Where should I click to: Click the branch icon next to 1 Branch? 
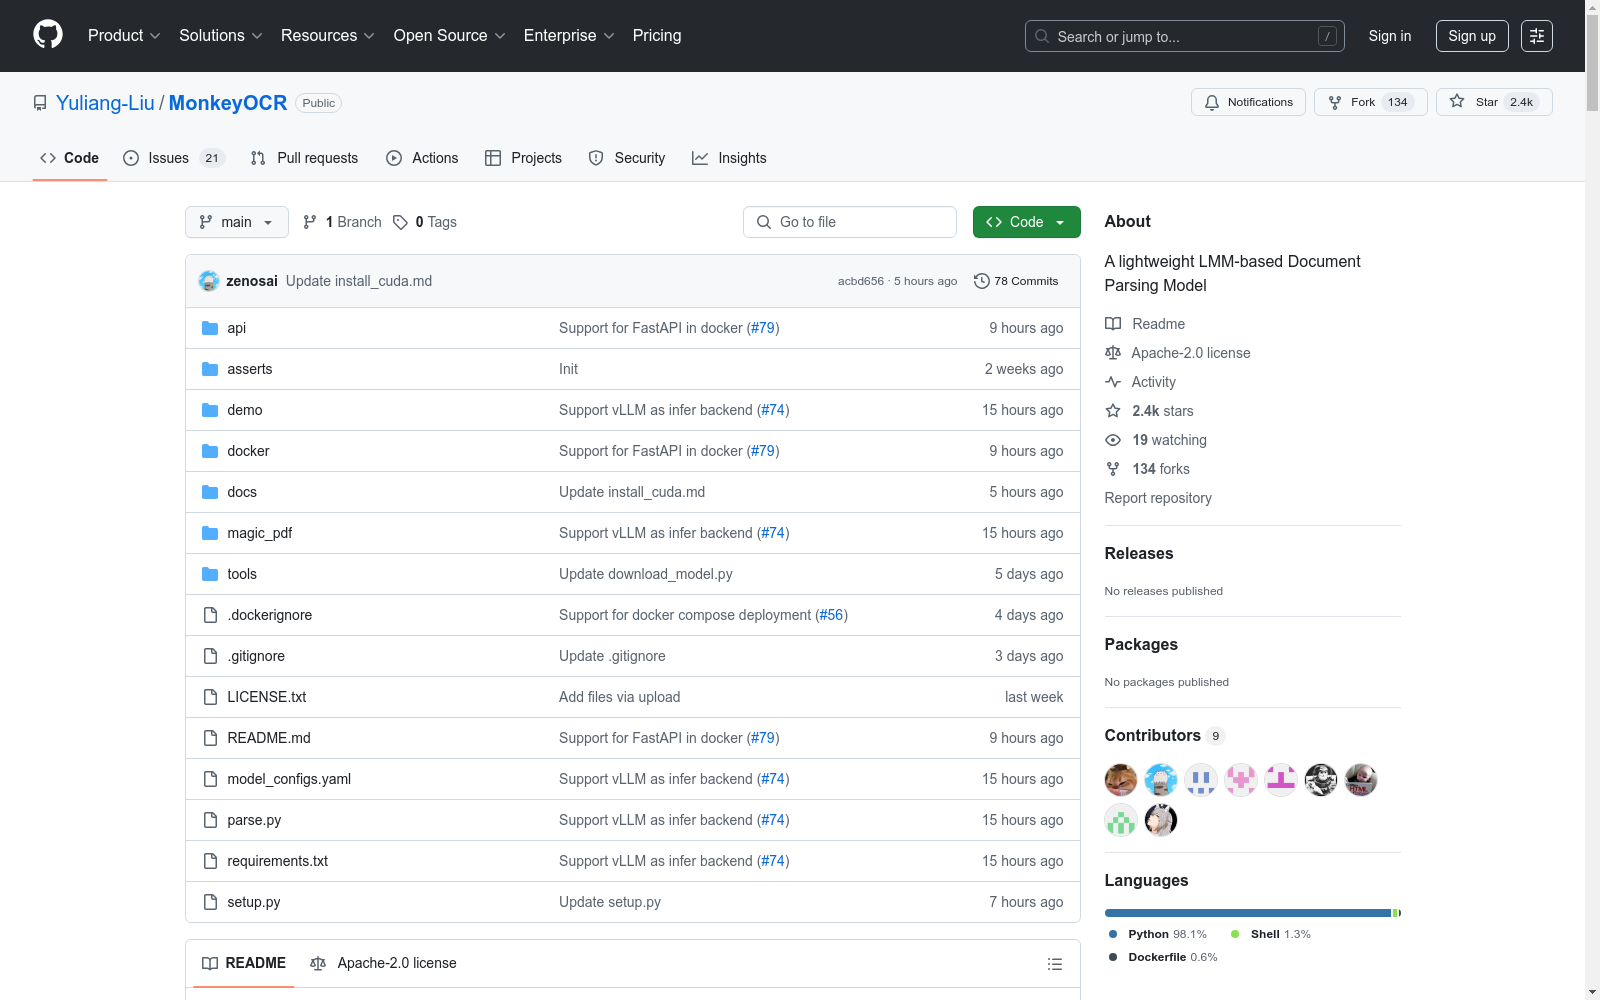(x=310, y=222)
